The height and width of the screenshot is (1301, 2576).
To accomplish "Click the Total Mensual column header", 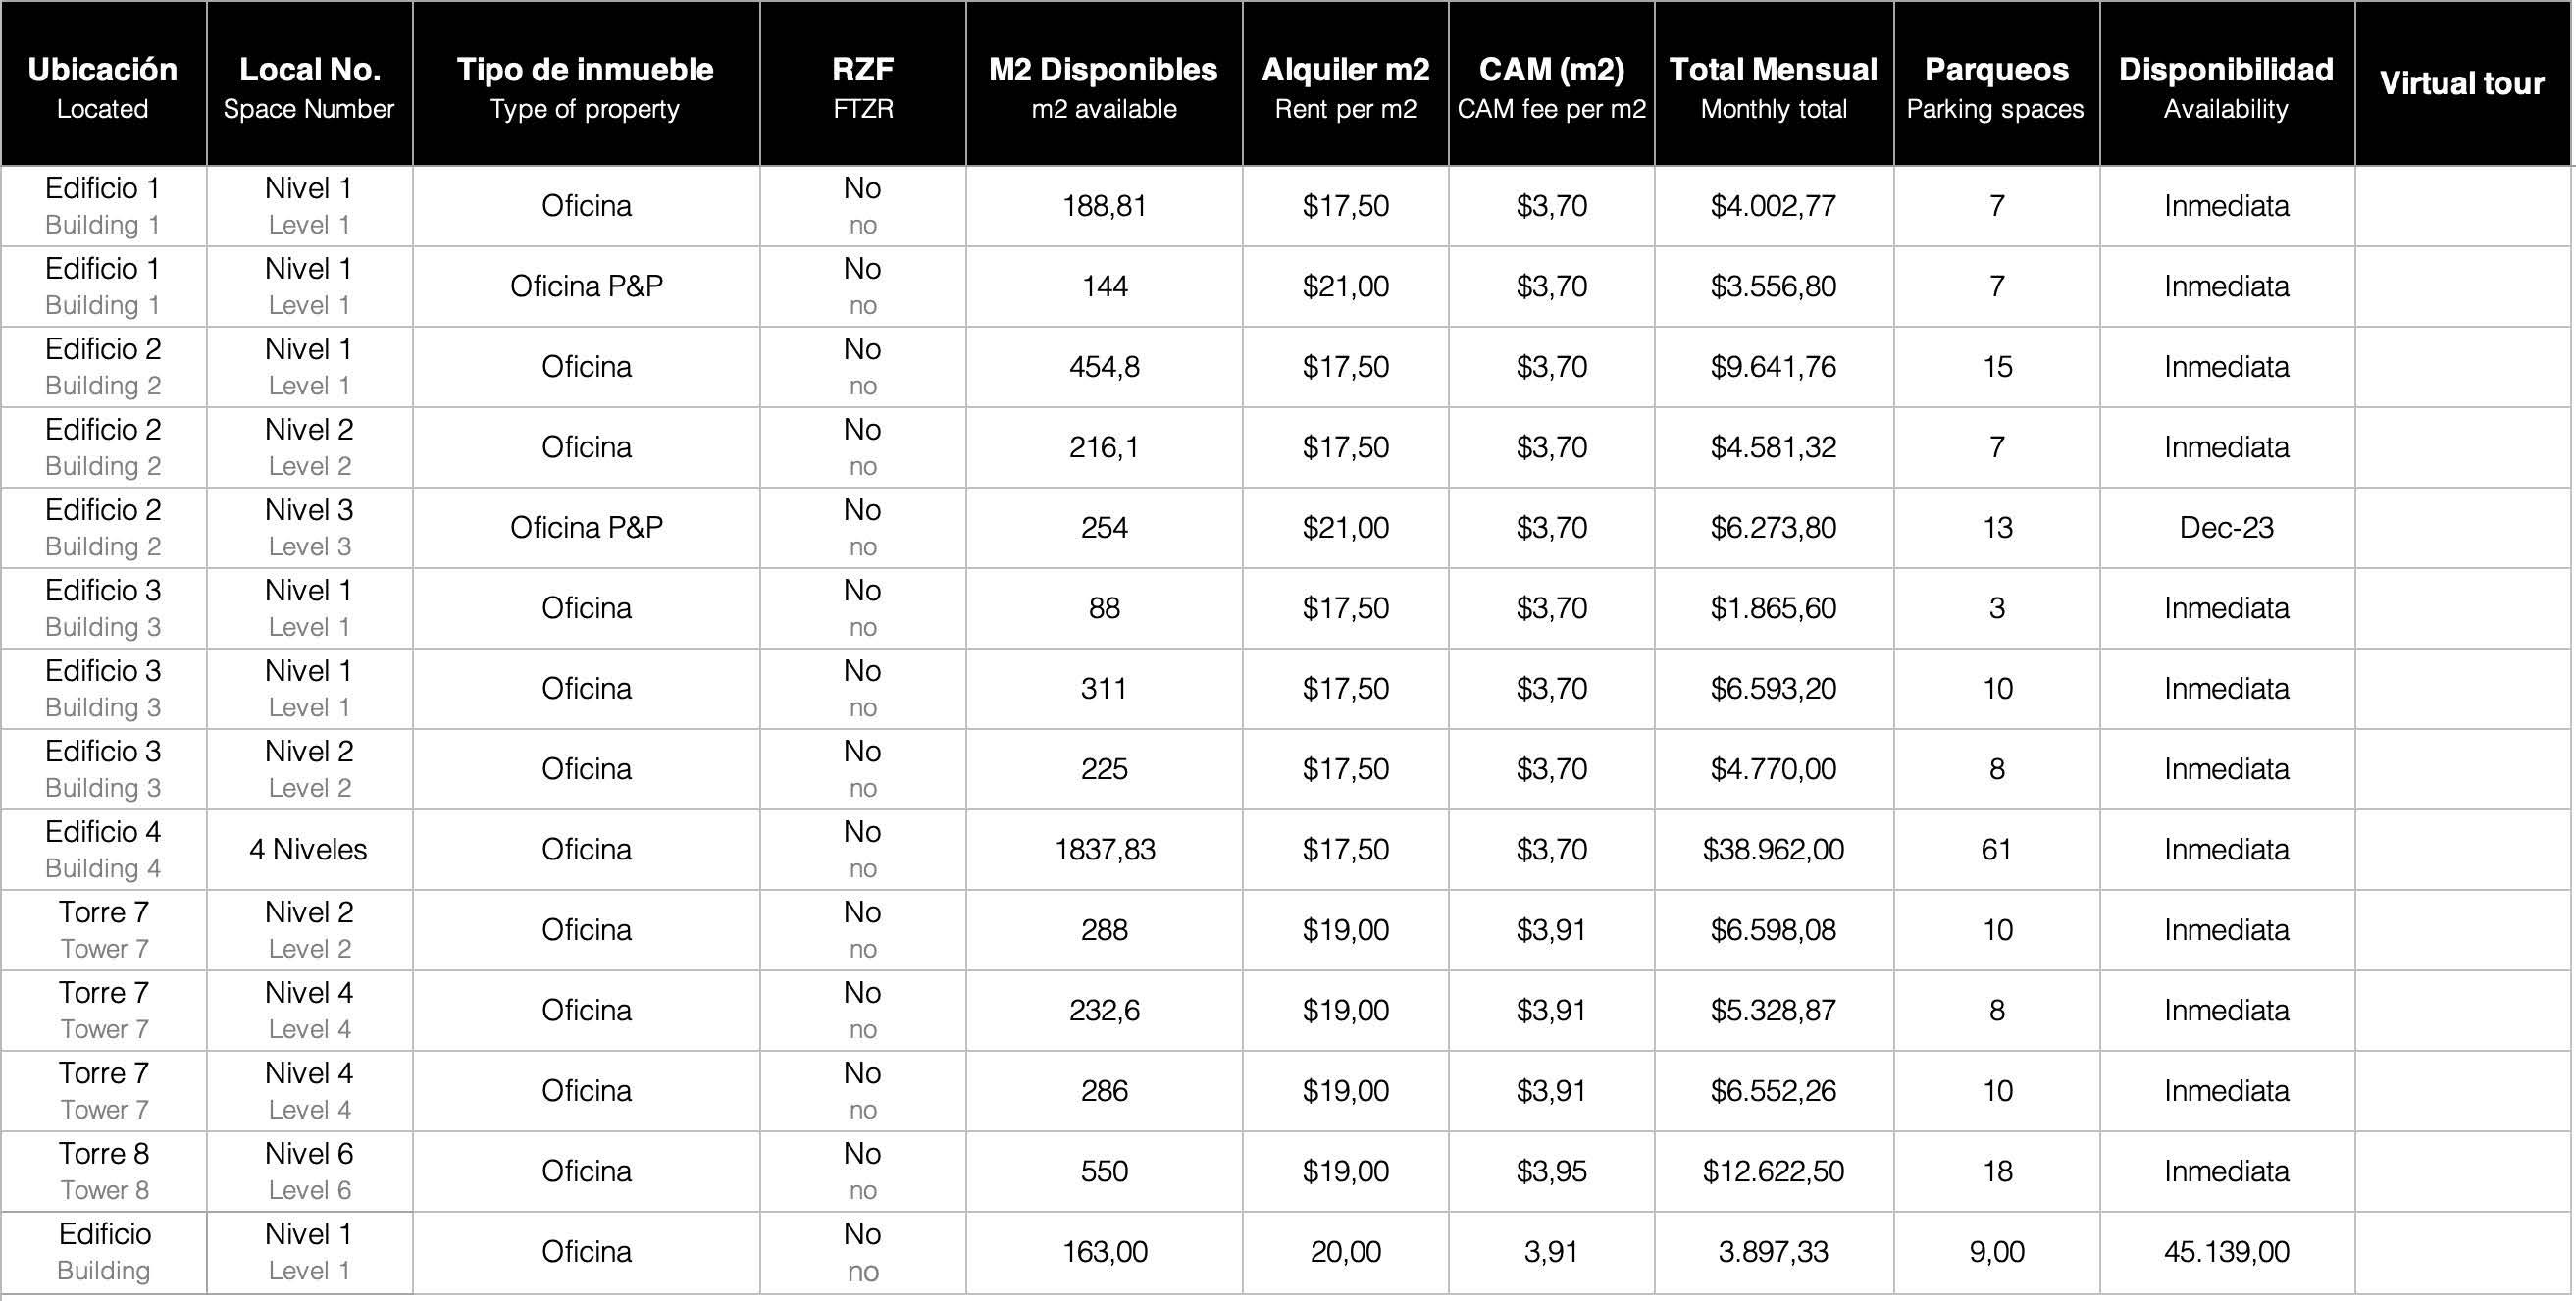I will (1773, 84).
